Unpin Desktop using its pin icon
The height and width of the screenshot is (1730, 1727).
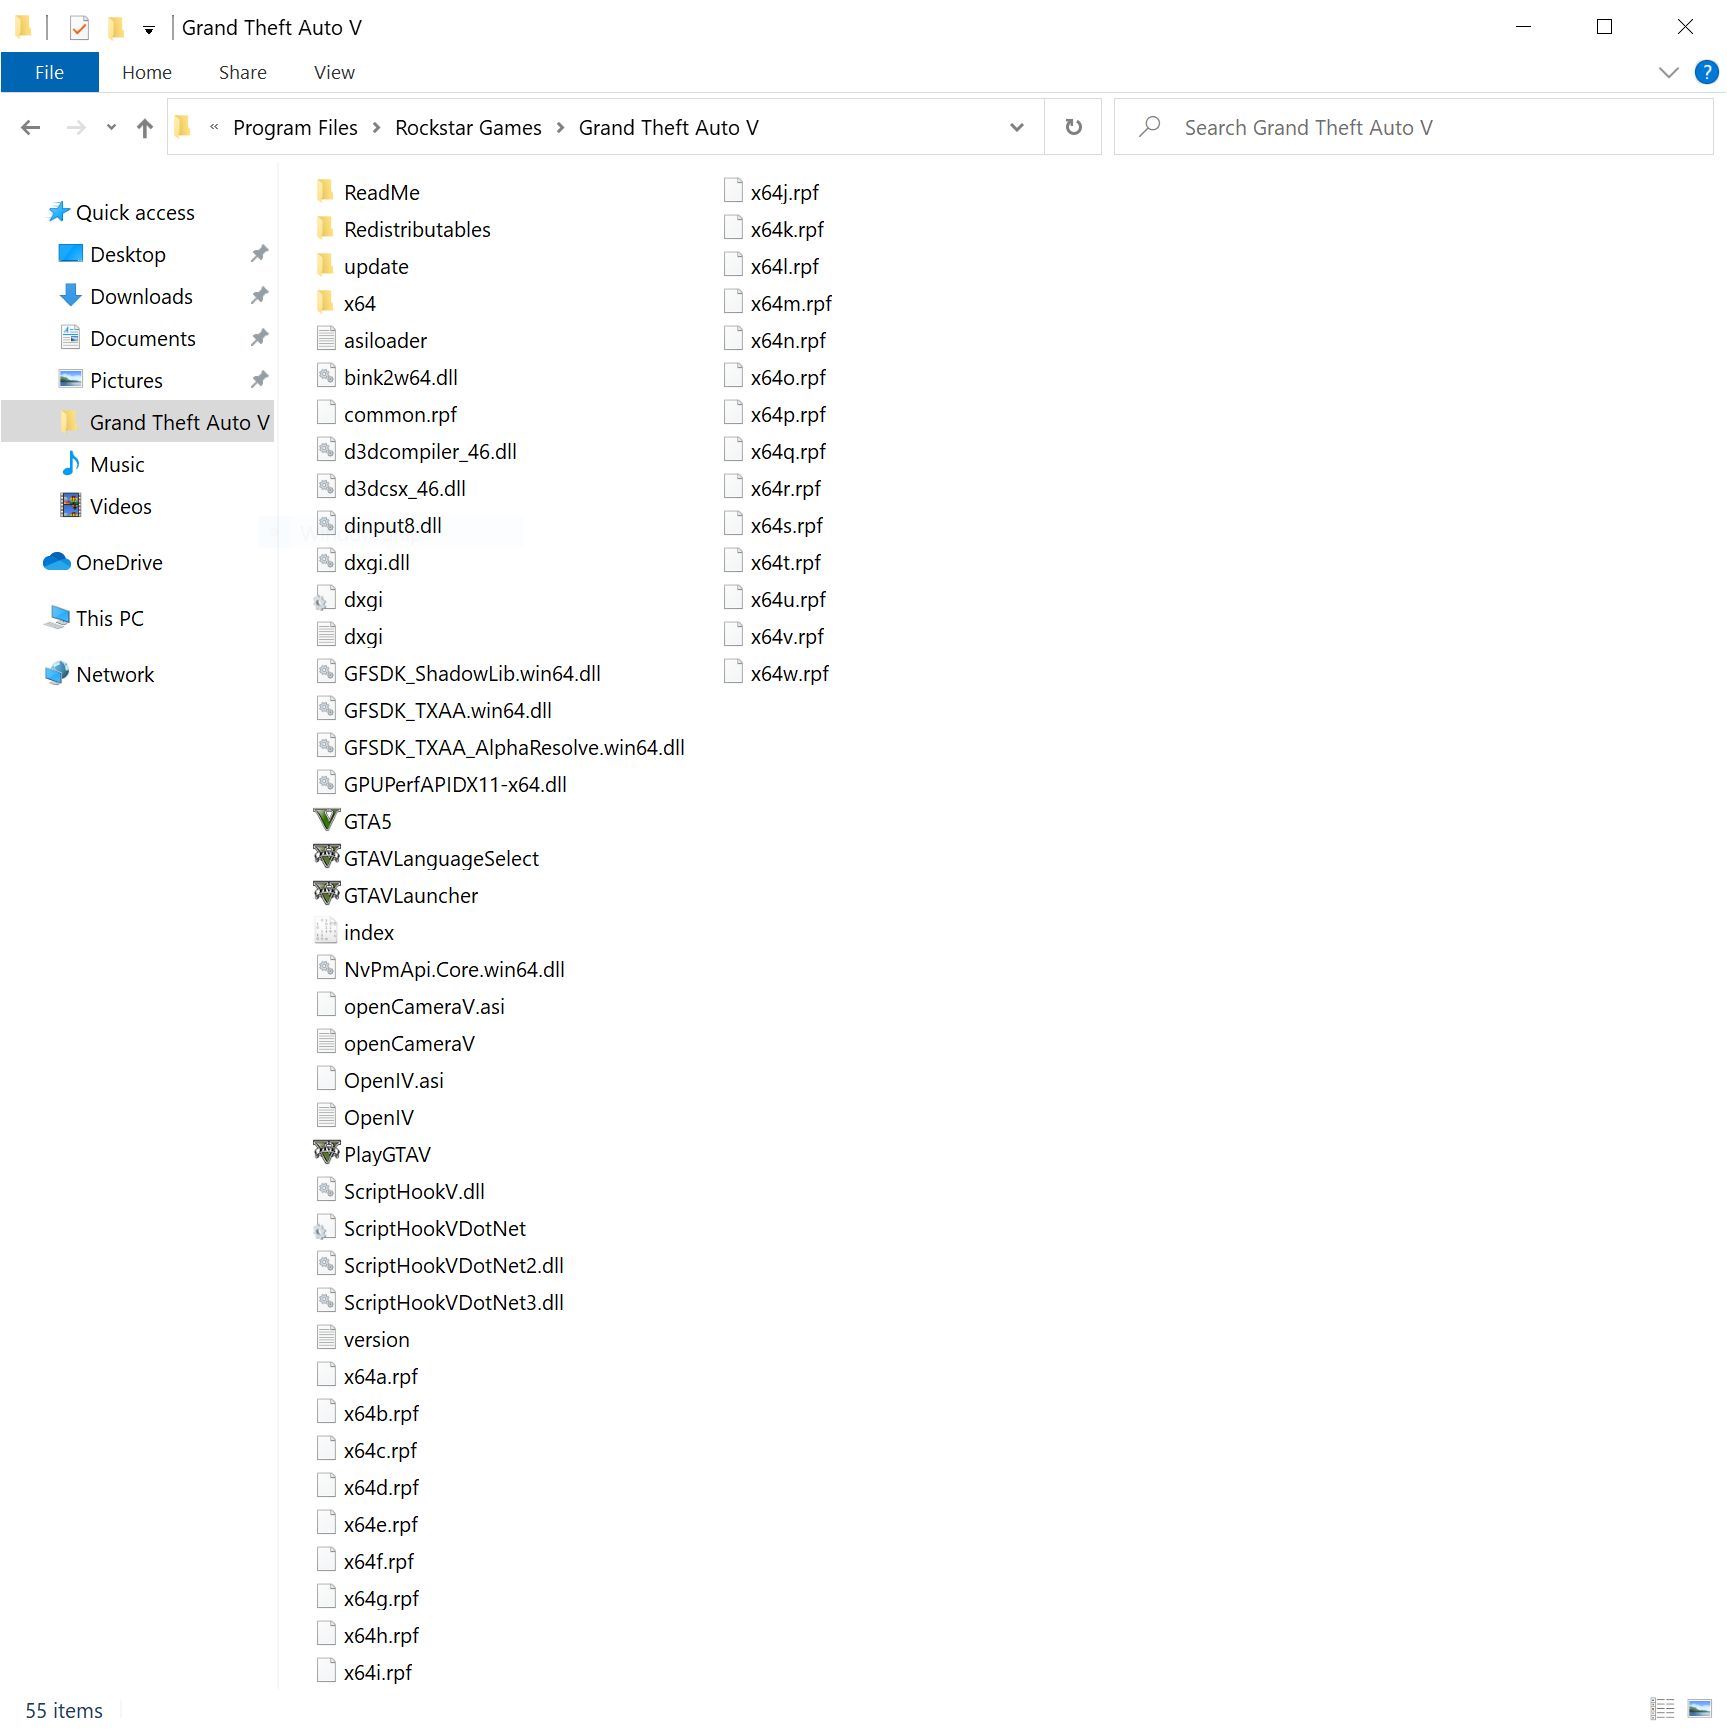point(259,254)
